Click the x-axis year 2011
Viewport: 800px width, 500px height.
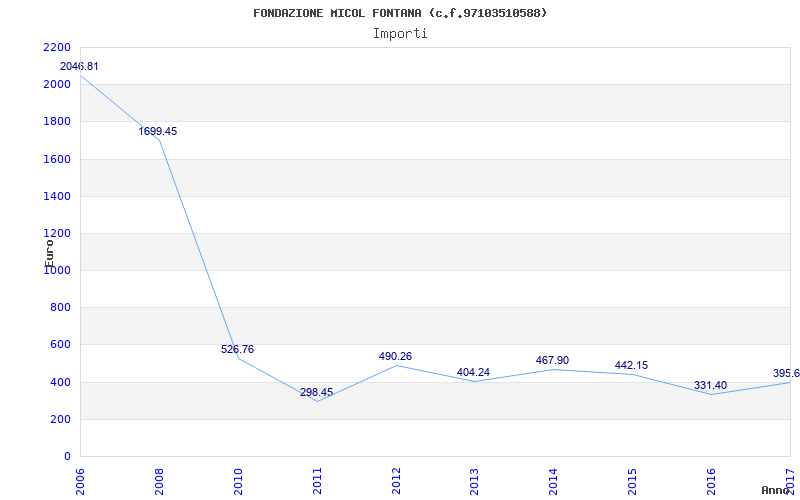(x=317, y=481)
